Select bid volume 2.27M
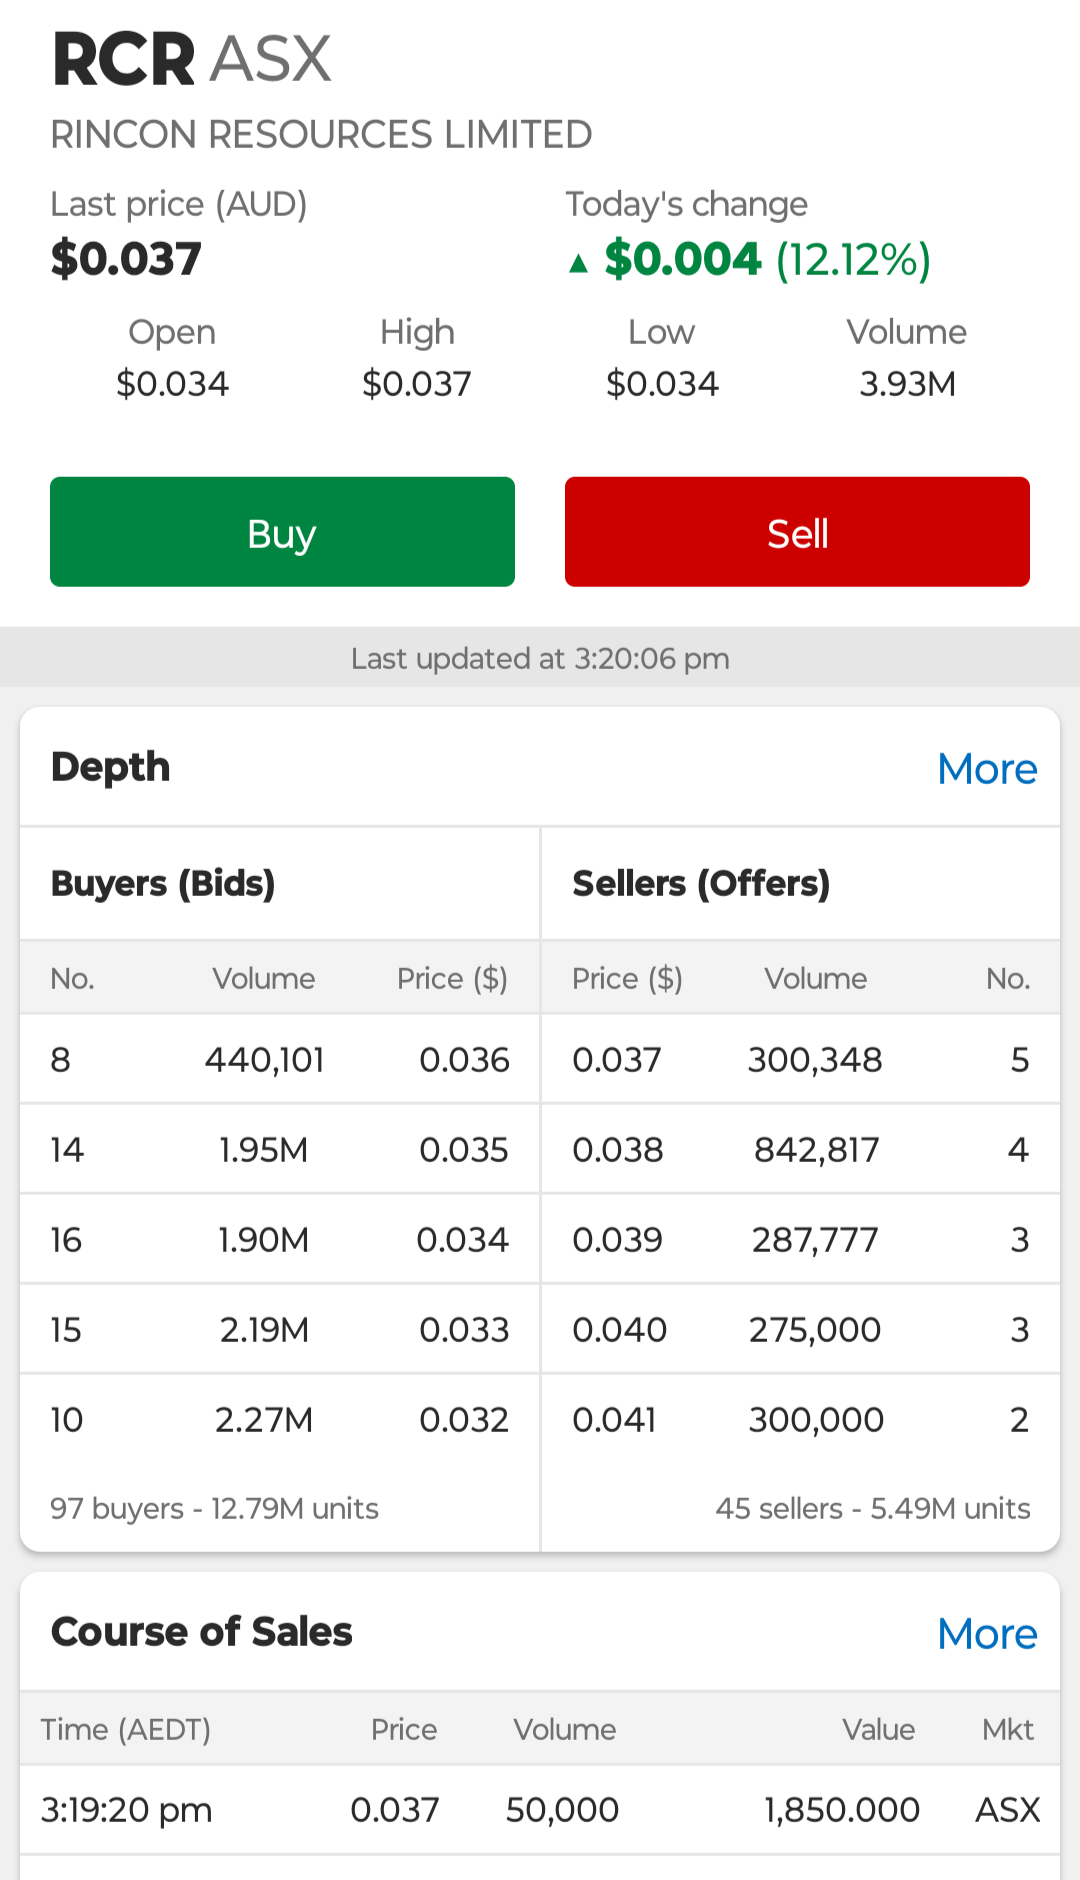The image size is (1080, 1880). [264, 1420]
